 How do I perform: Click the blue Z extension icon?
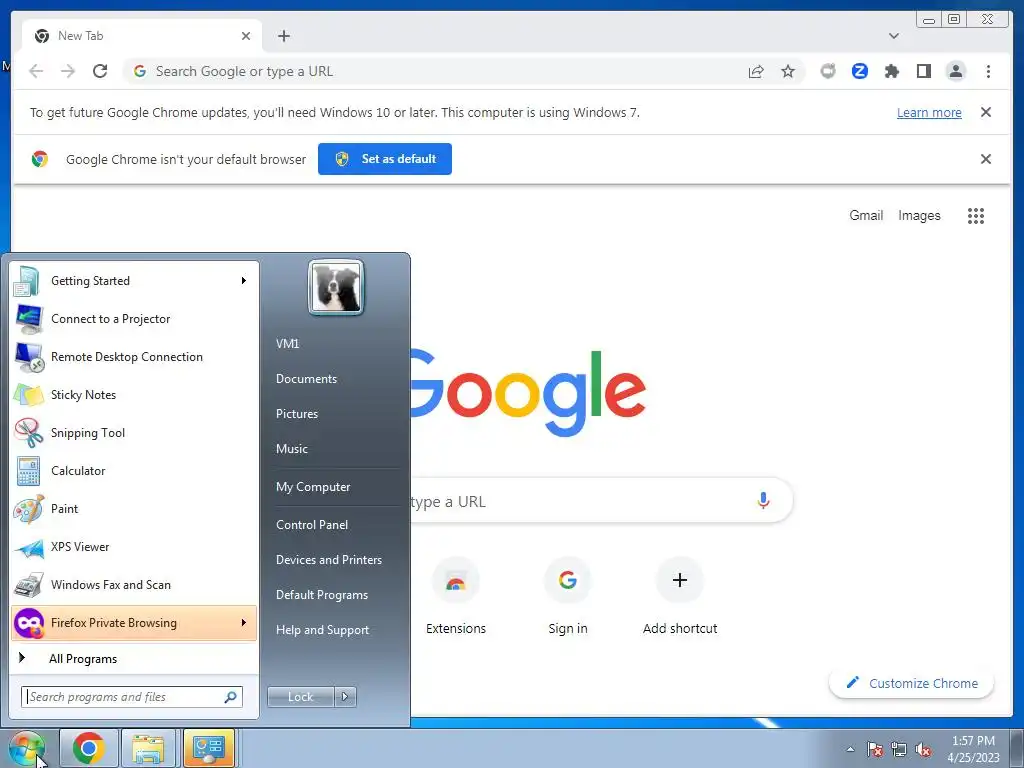click(859, 71)
